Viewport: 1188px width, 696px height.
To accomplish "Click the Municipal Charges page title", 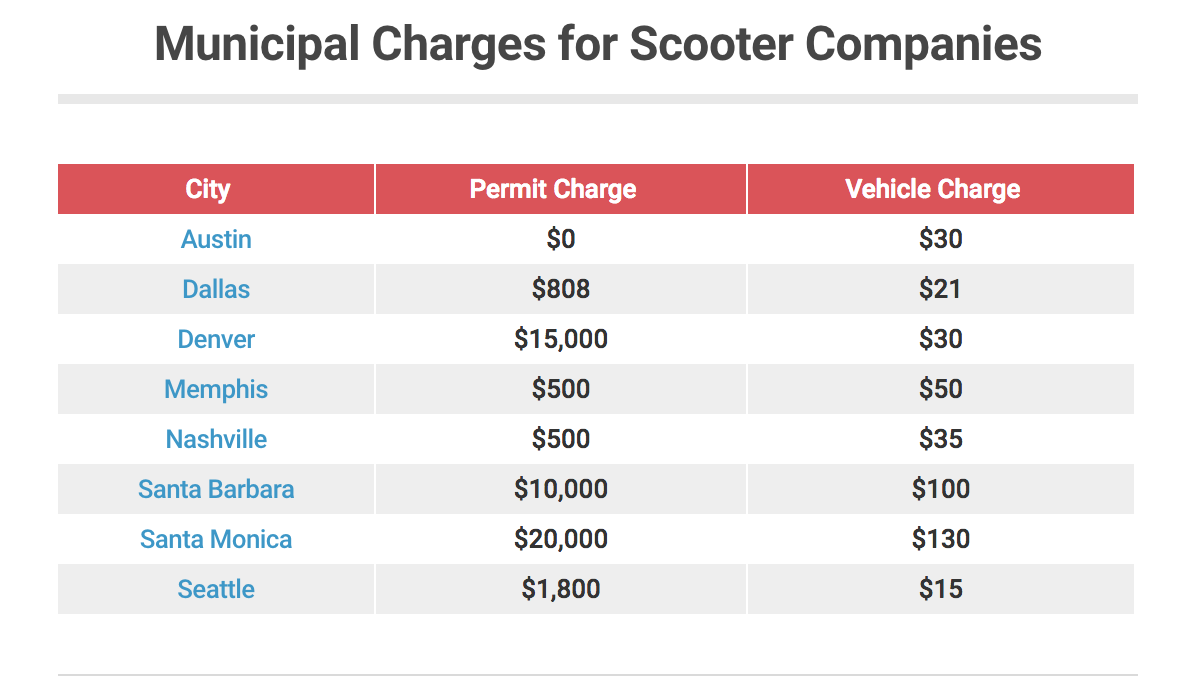I will [x=598, y=45].
